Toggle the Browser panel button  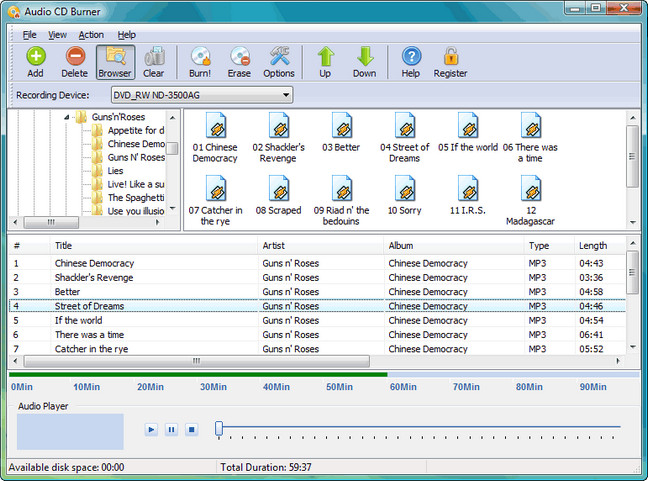pyautogui.click(x=115, y=57)
